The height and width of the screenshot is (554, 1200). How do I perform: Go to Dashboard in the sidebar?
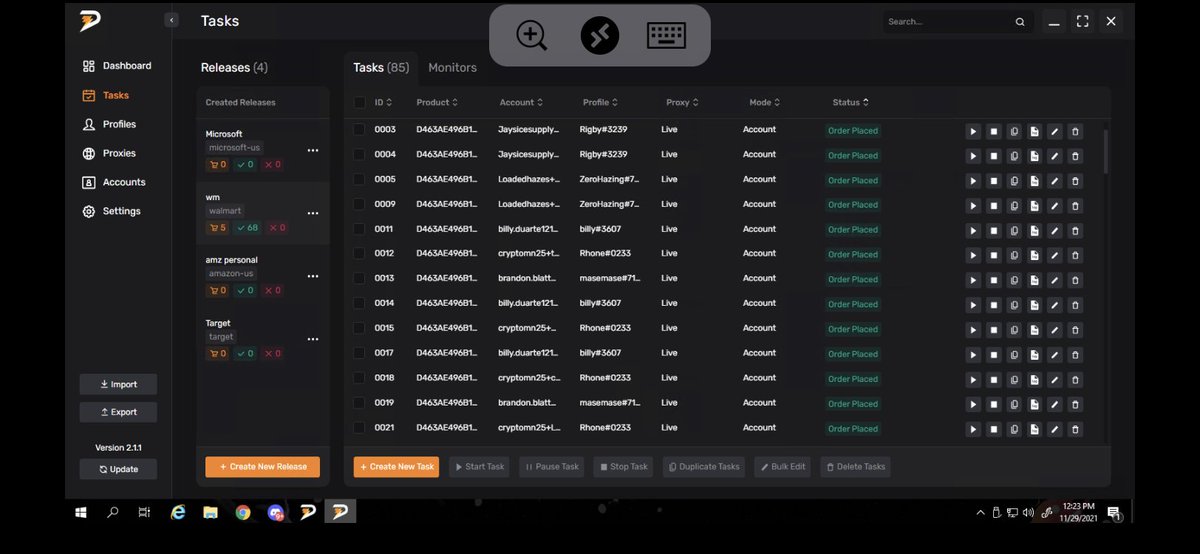[x=117, y=66]
